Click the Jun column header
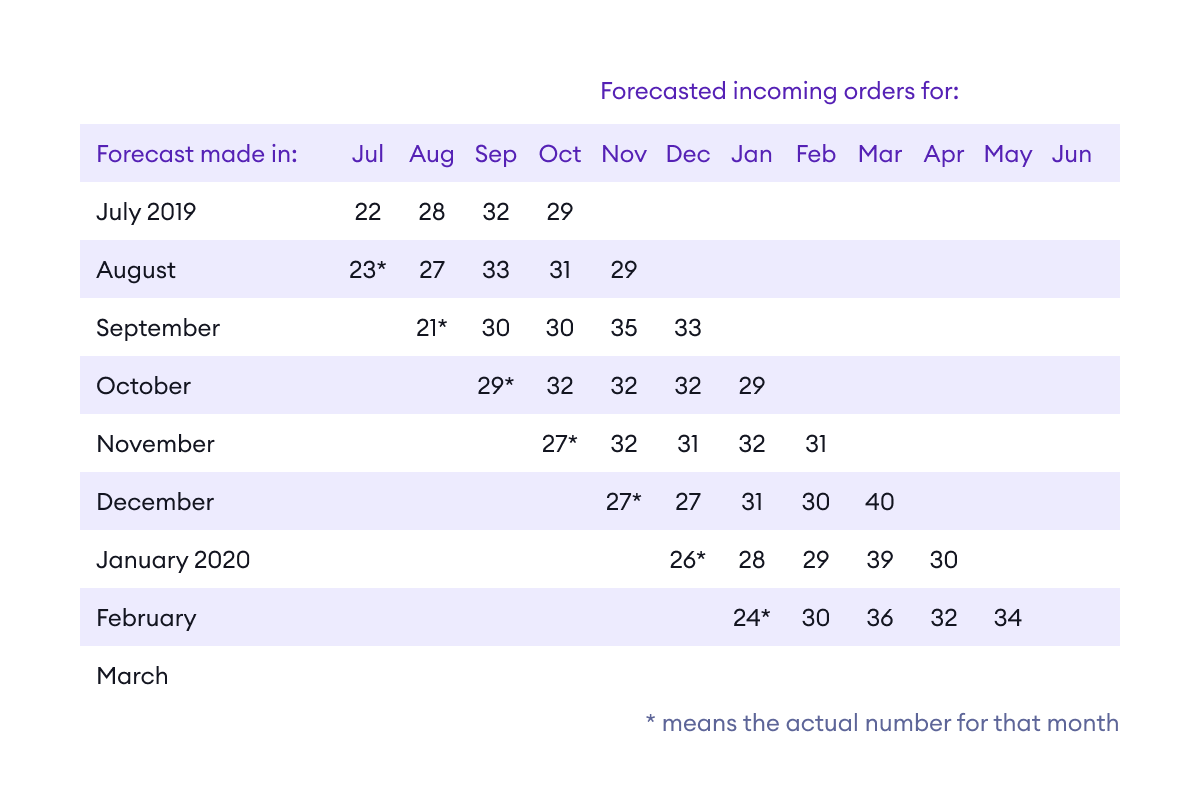 pyautogui.click(x=1071, y=154)
